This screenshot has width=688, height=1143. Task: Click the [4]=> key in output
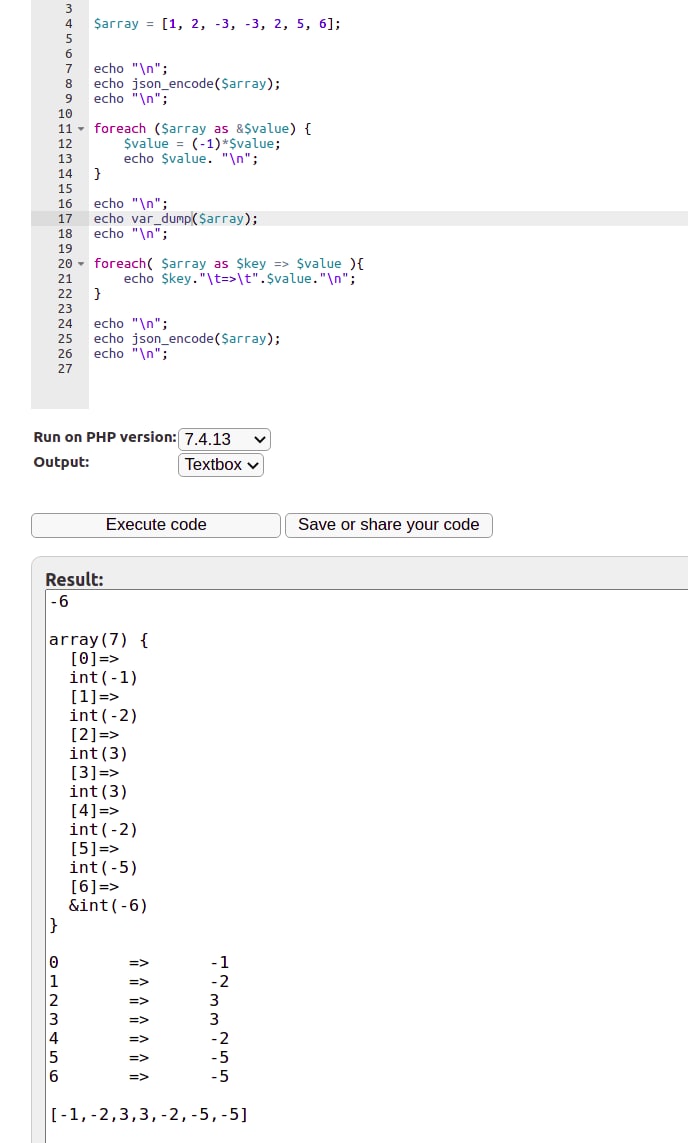(x=94, y=811)
